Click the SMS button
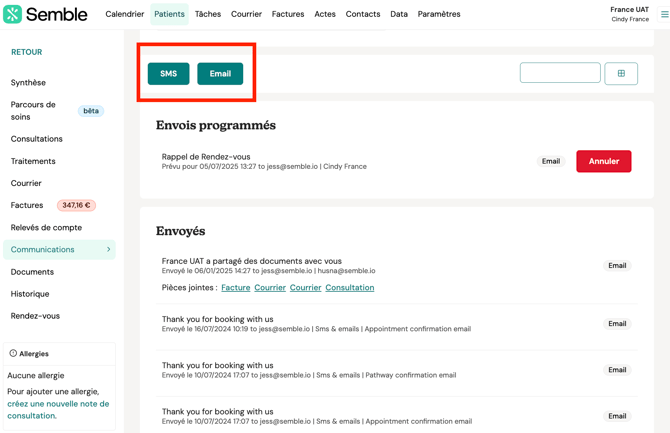This screenshot has width=670, height=433. (168, 73)
